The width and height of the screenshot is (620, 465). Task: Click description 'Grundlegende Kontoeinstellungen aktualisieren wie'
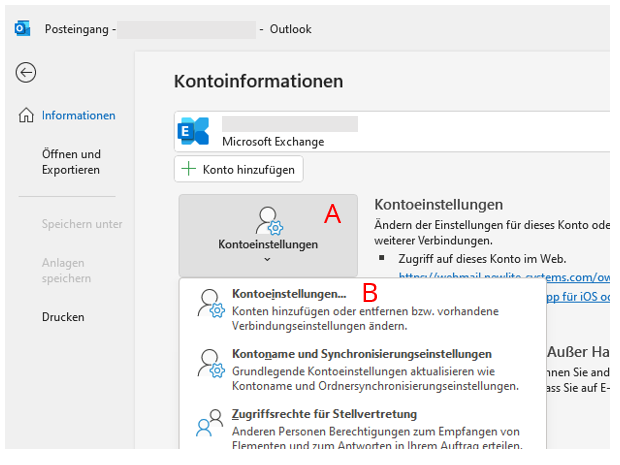point(363,371)
